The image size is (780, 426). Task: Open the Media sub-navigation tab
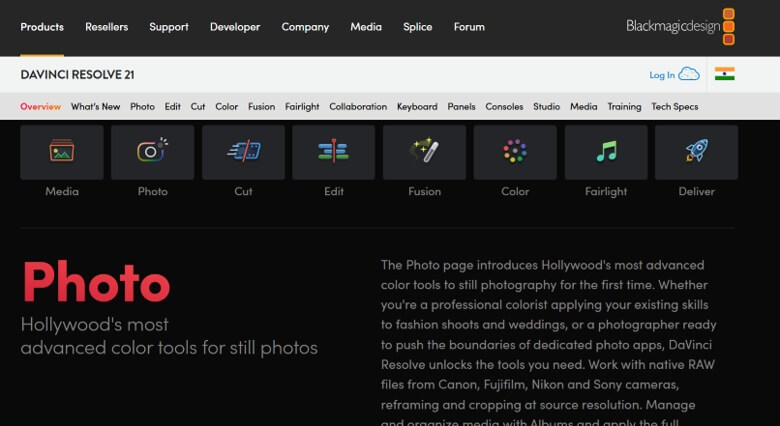coord(584,106)
